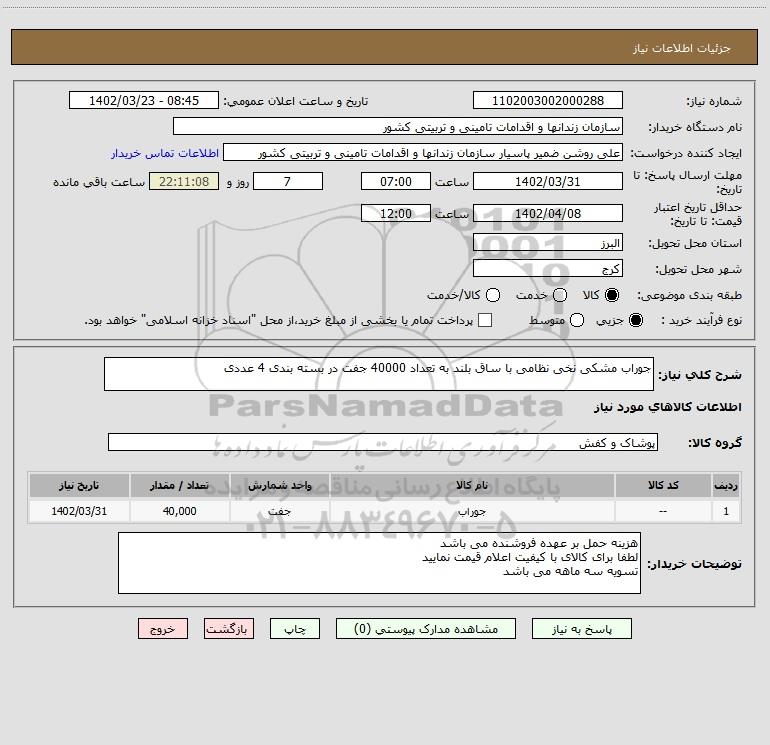This screenshot has height=745, width=770.
Task: Open مشاهده مدارک پیوستی (0) button
Action: tap(426, 629)
